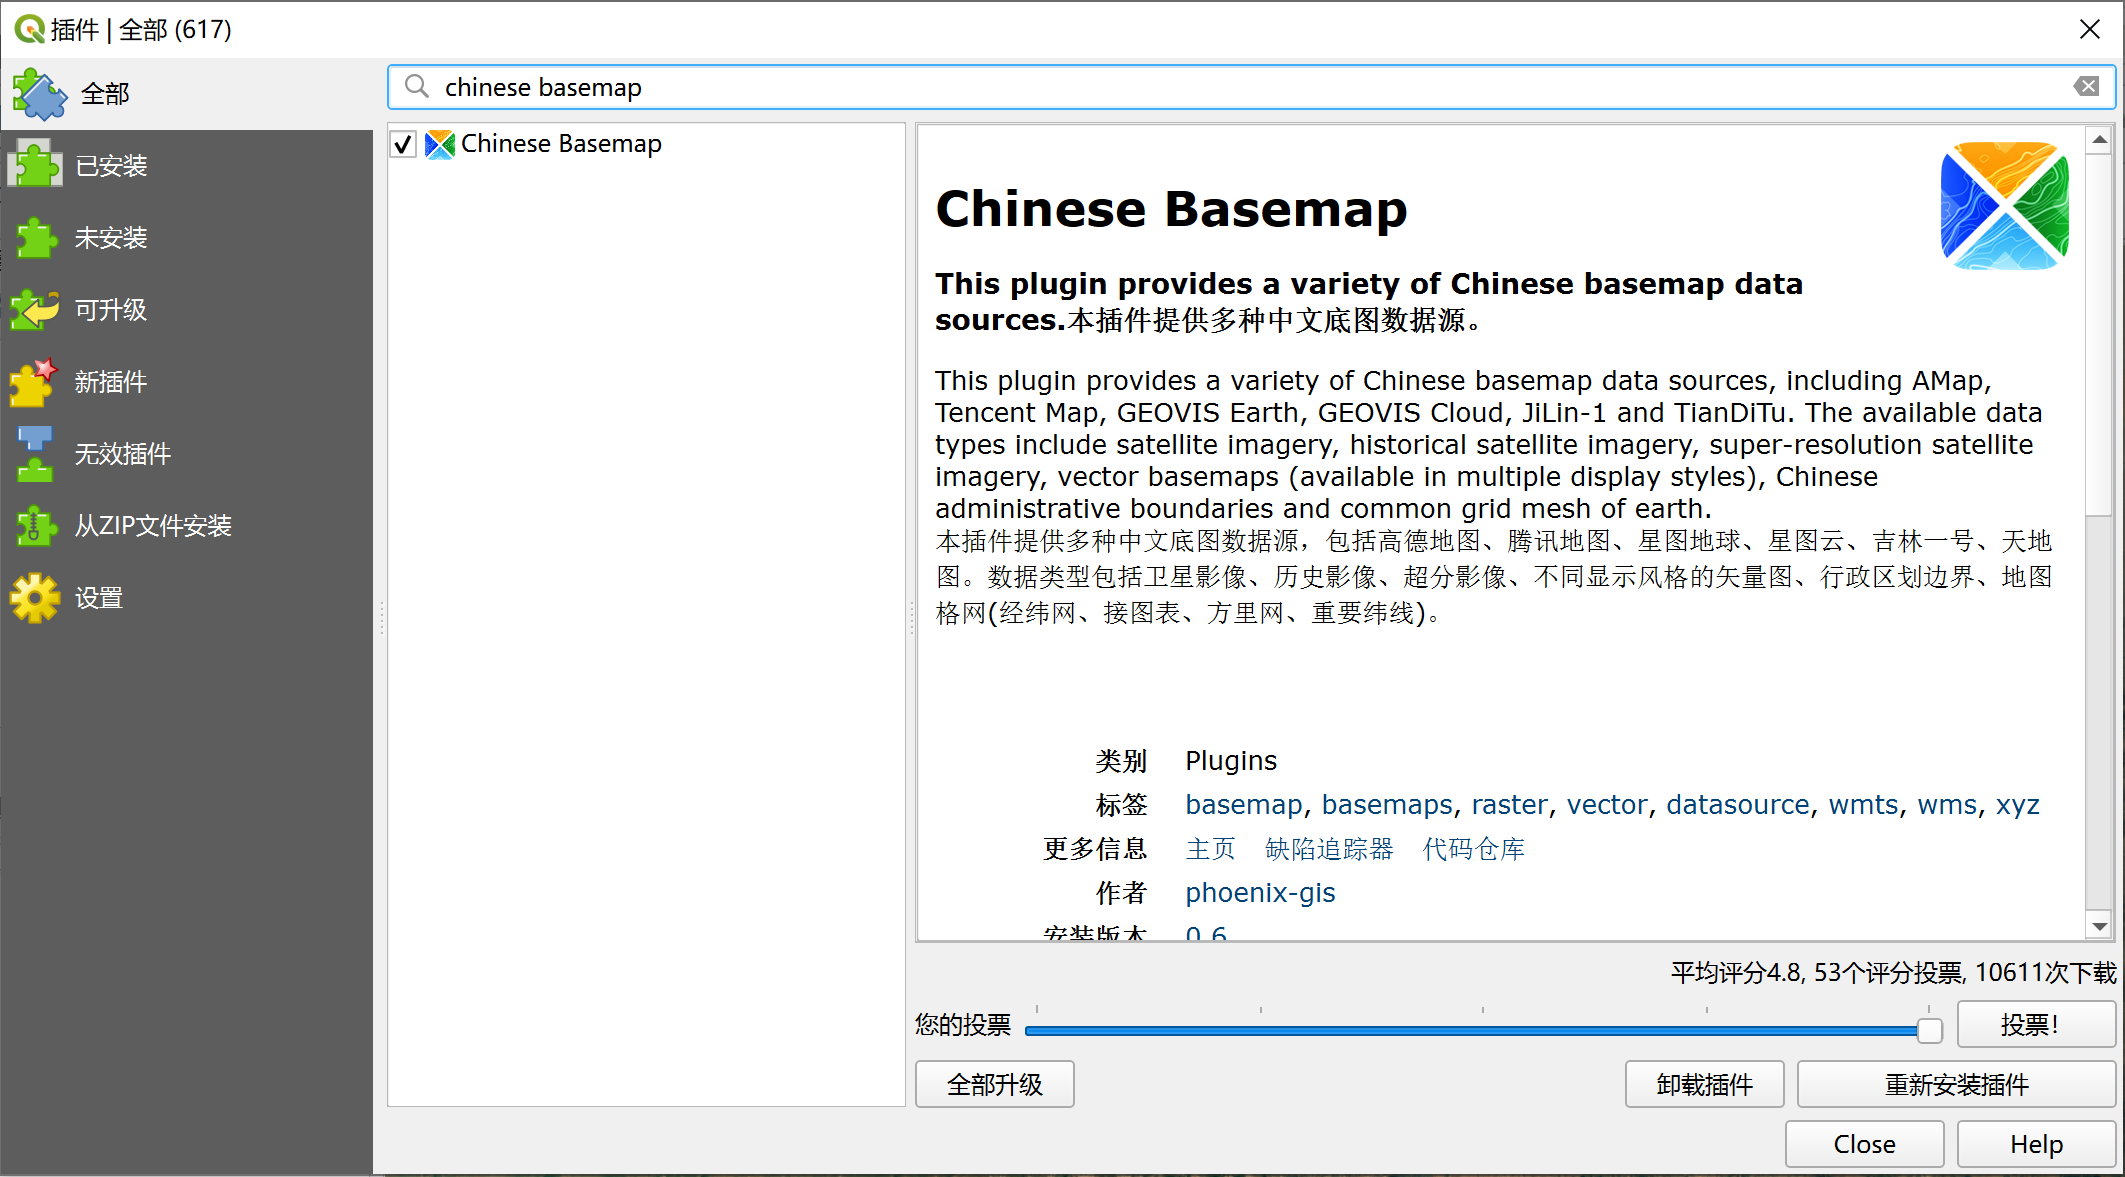The width and height of the screenshot is (2125, 1177).
Task: Close the plugin manager window
Action: pos(2090,29)
